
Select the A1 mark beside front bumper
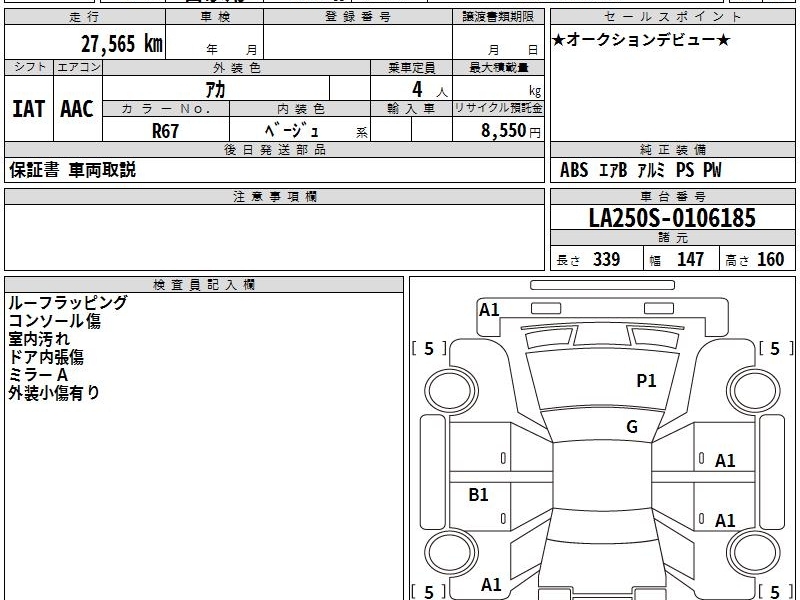489,310
